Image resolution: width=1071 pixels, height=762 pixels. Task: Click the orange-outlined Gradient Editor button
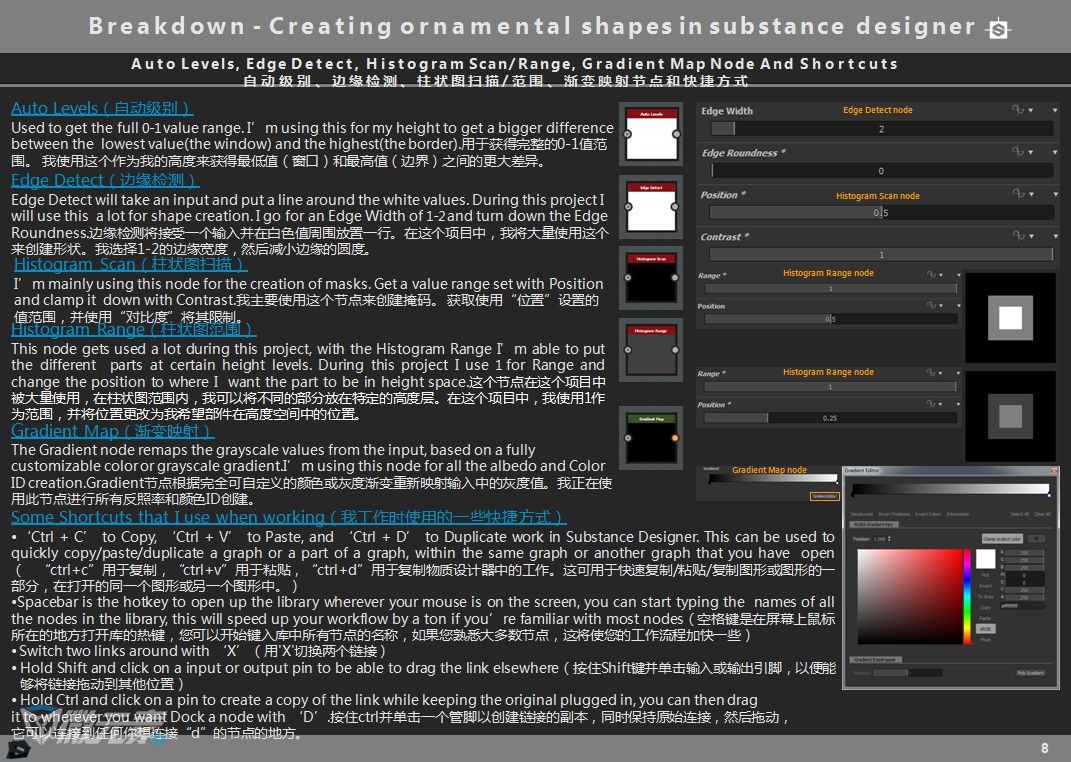tap(824, 496)
